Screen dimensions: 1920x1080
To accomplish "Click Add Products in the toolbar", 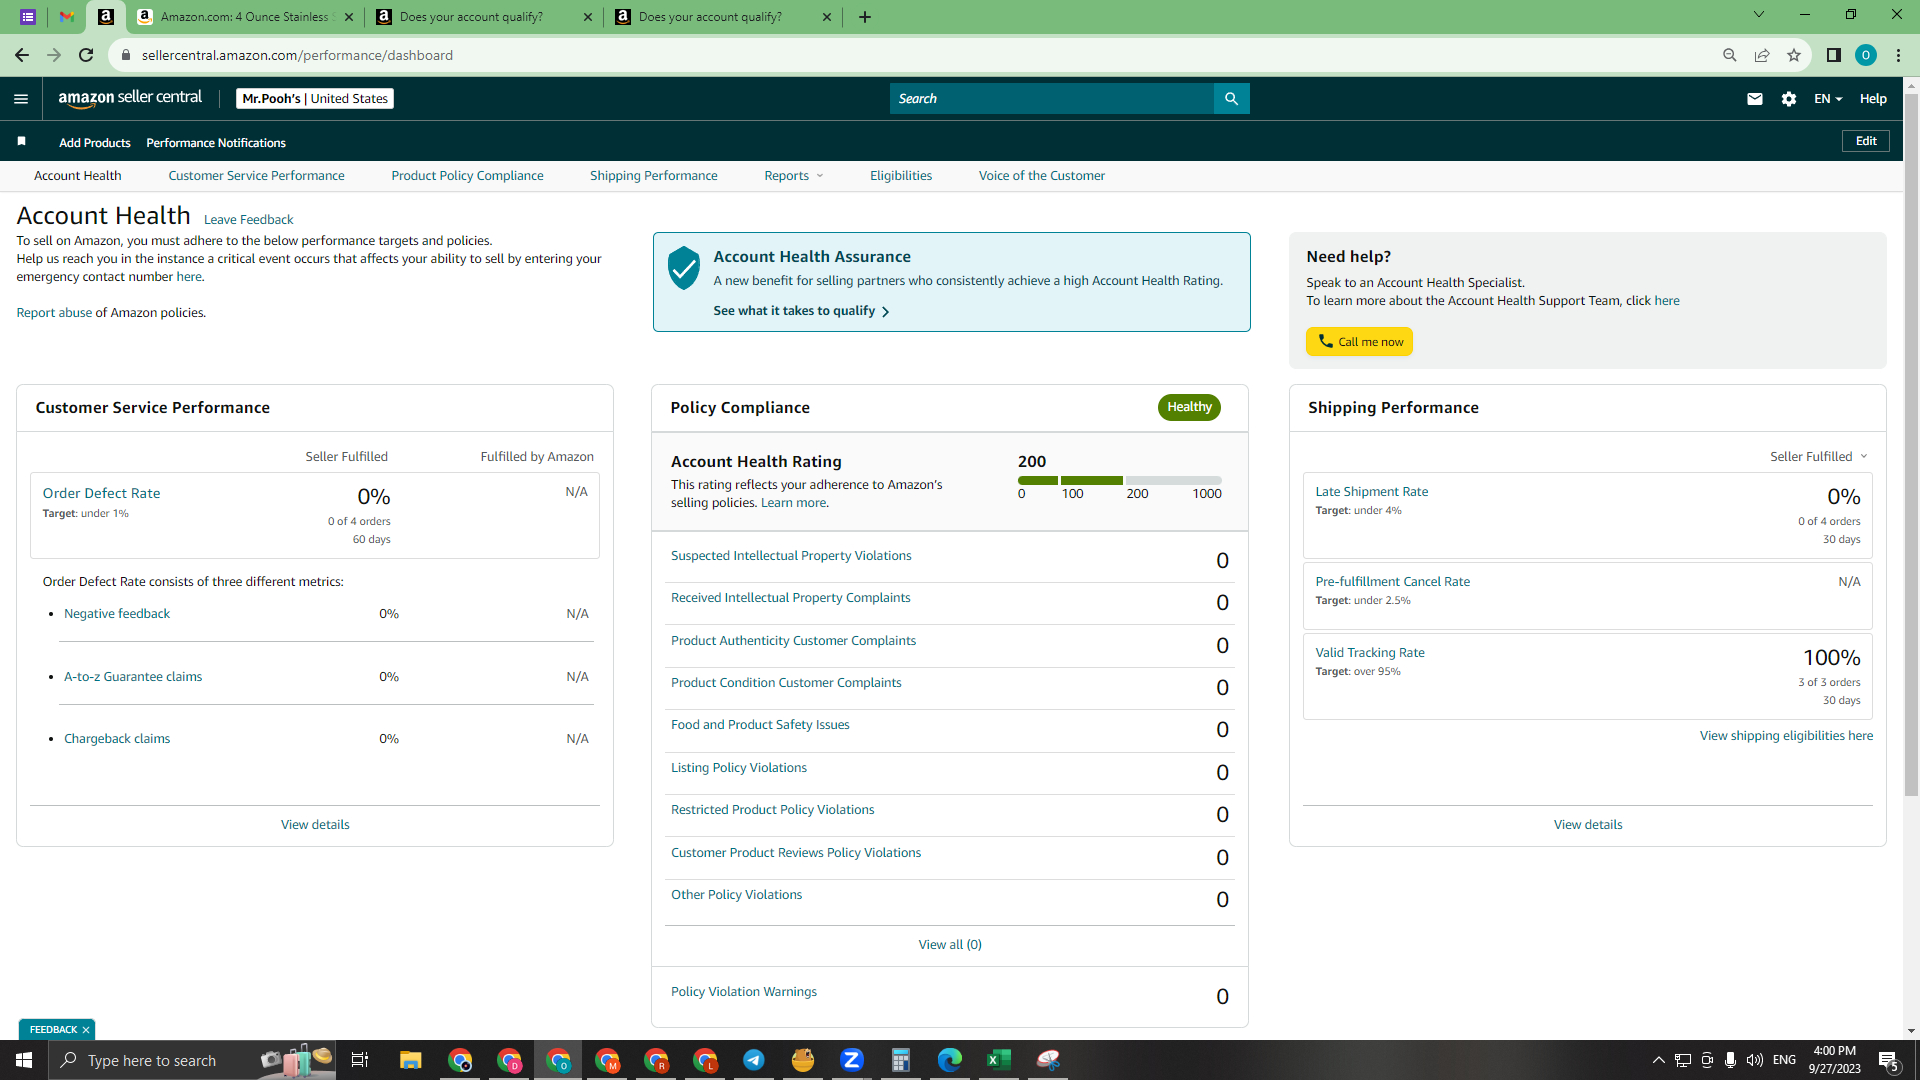I will coord(95,142).
